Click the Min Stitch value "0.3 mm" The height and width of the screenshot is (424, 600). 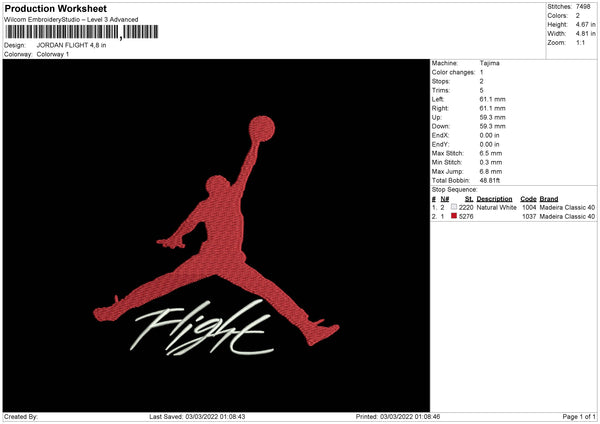491,162
